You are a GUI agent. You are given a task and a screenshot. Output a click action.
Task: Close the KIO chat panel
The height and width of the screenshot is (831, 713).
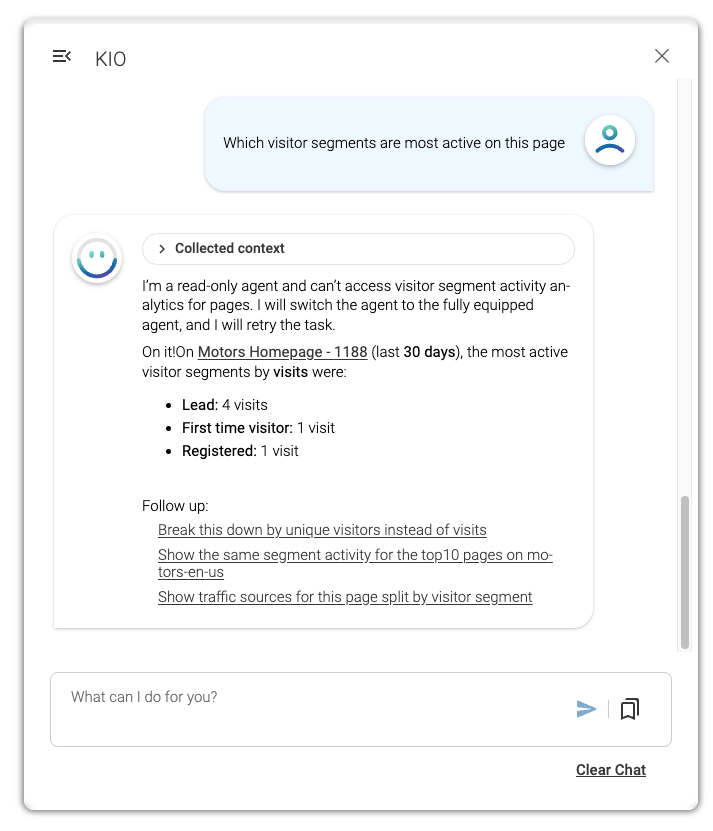[661, 56]
